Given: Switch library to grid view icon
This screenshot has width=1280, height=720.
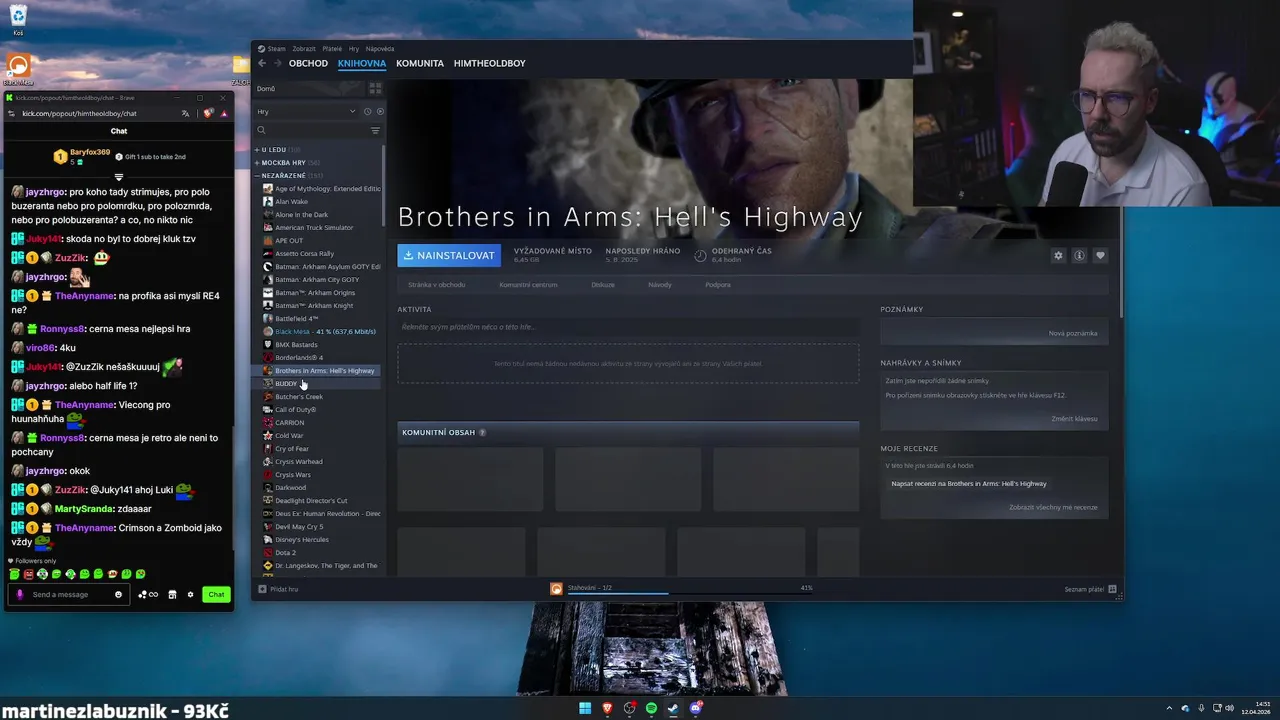Looking at the screenshot, I should pyautogui.click(x=375, y=88).
